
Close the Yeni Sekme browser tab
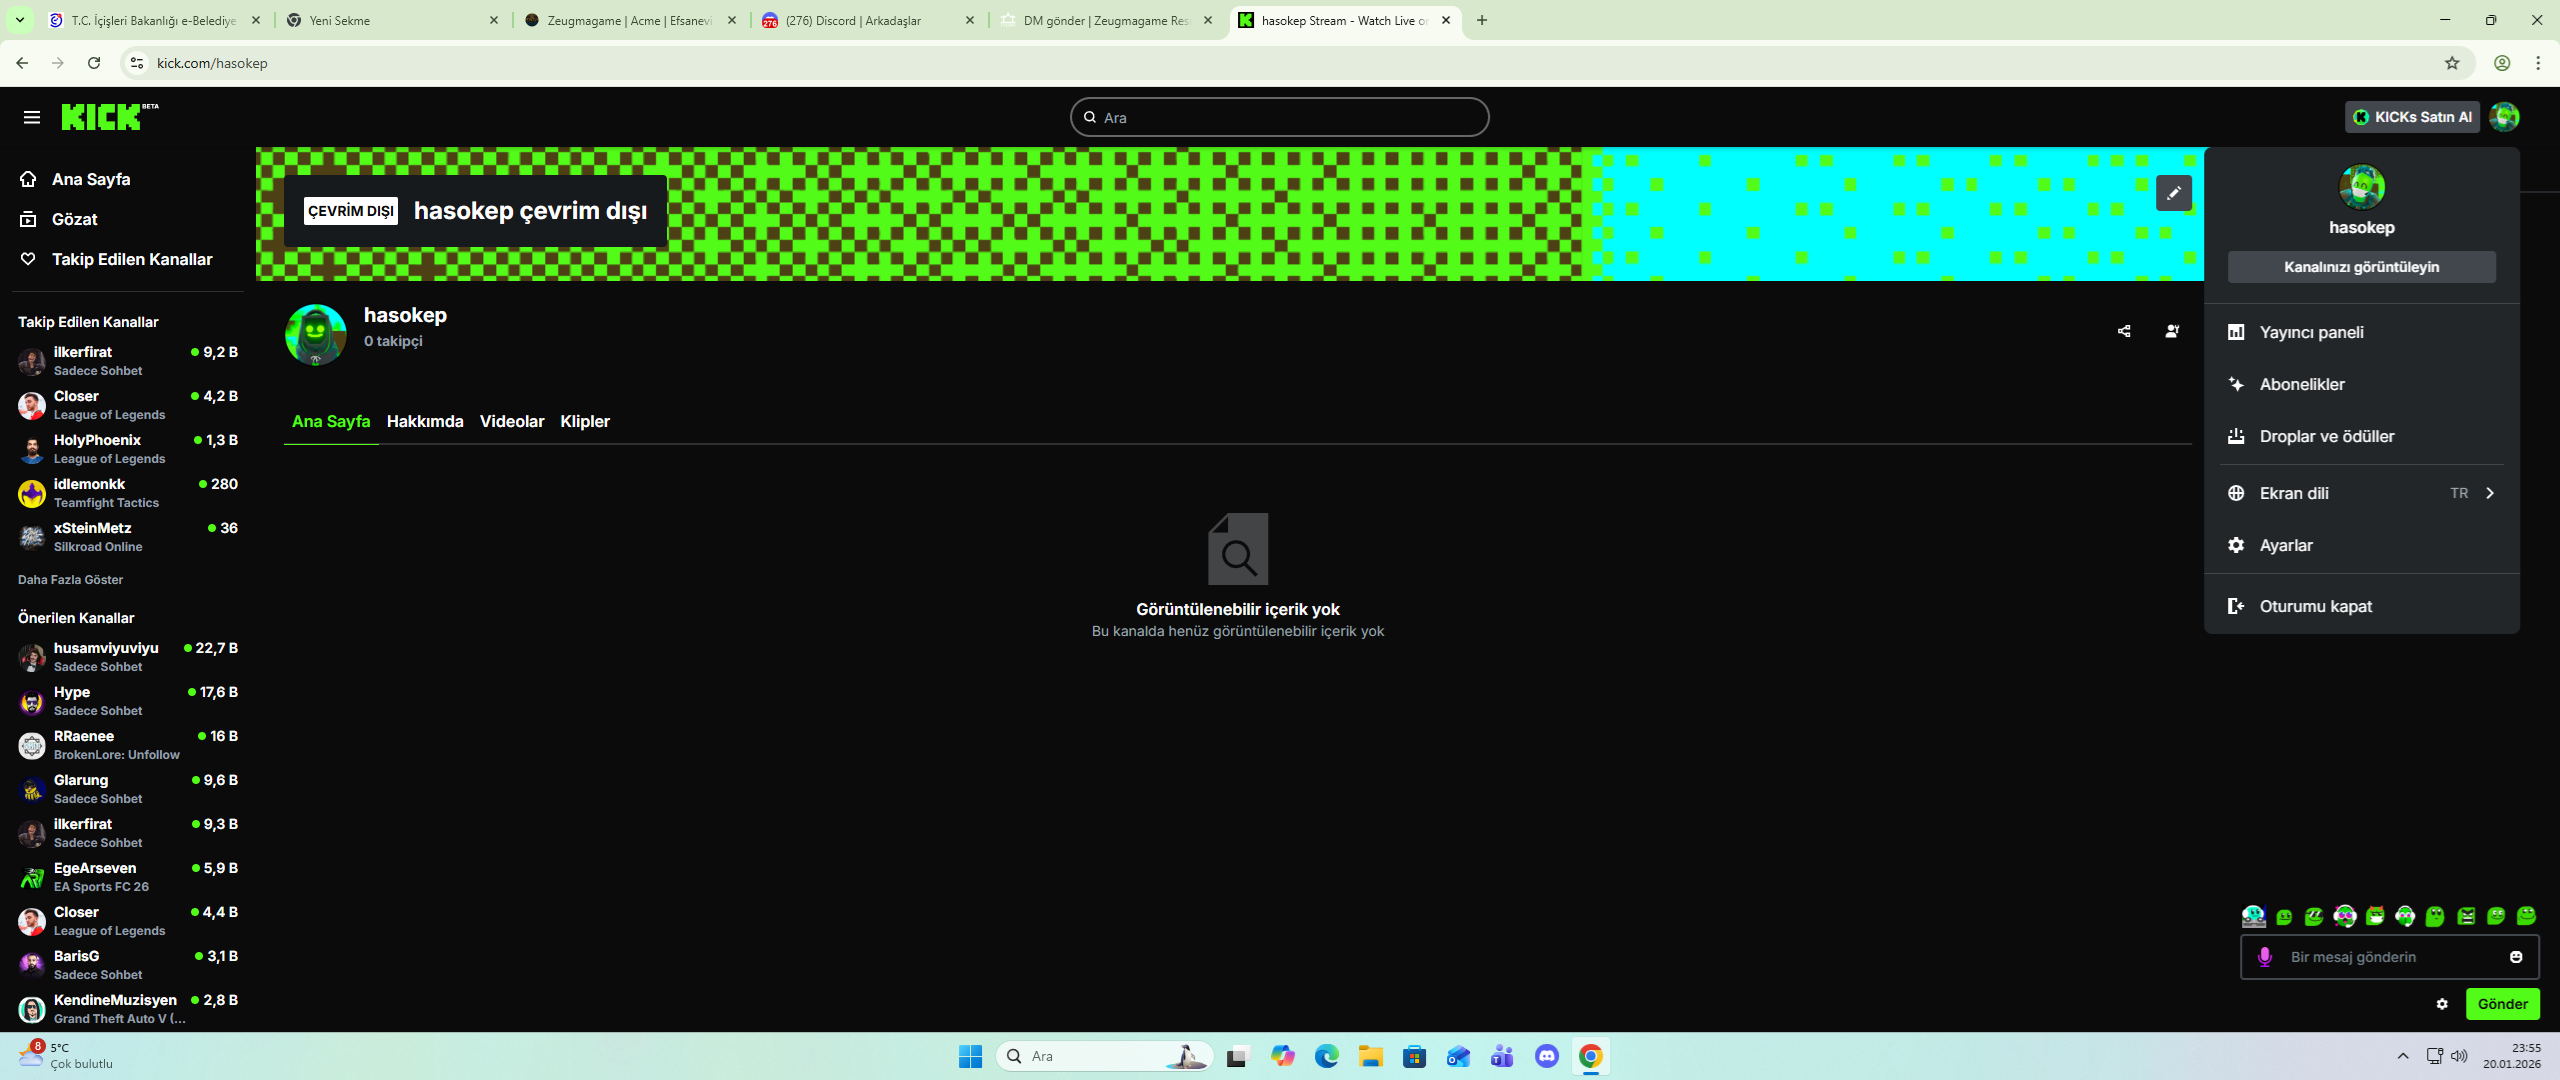493,20
